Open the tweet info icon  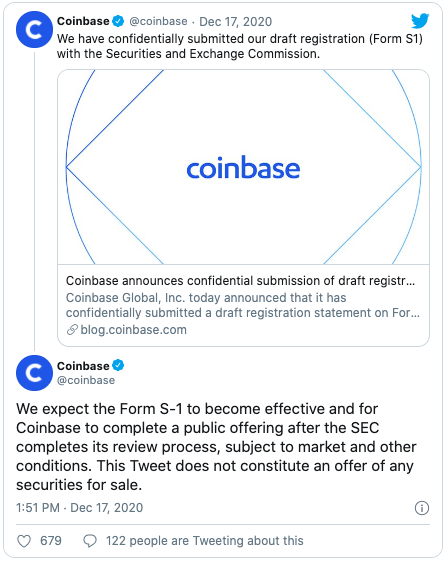click(422, 508)
